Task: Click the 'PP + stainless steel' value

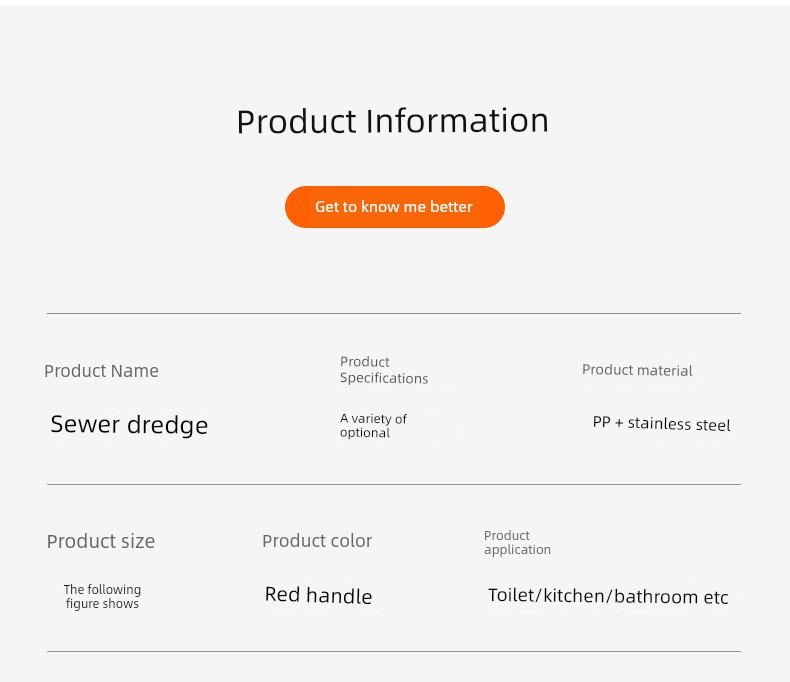Action: (661, 424)
